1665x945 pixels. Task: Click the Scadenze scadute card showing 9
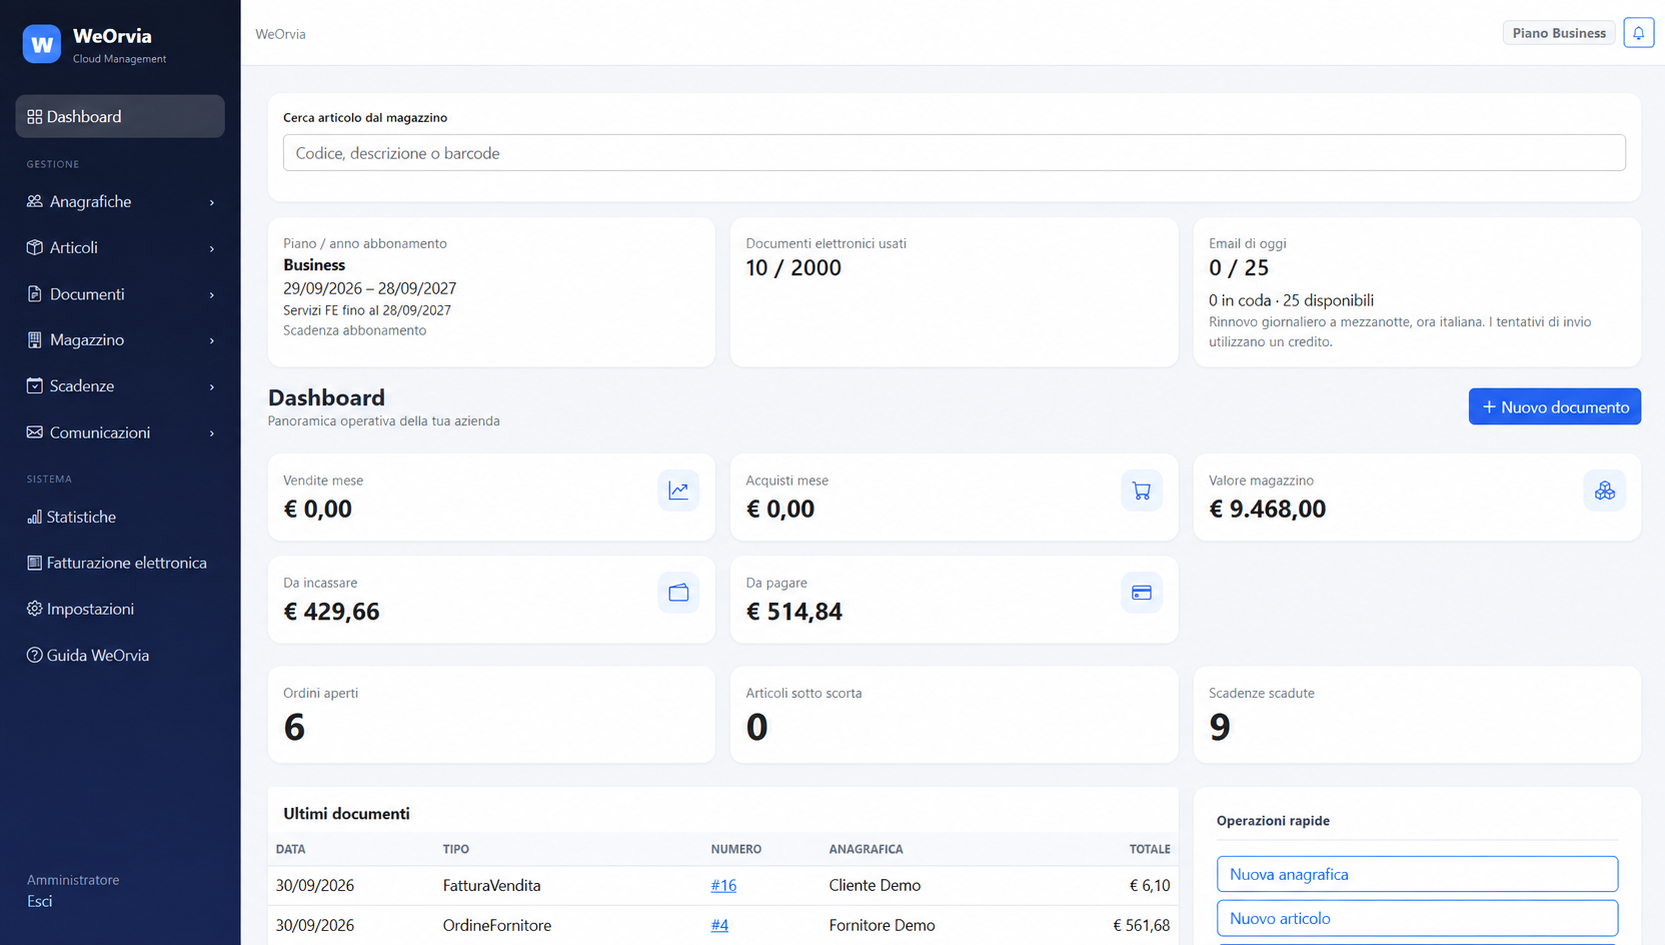coord(1417,715)
